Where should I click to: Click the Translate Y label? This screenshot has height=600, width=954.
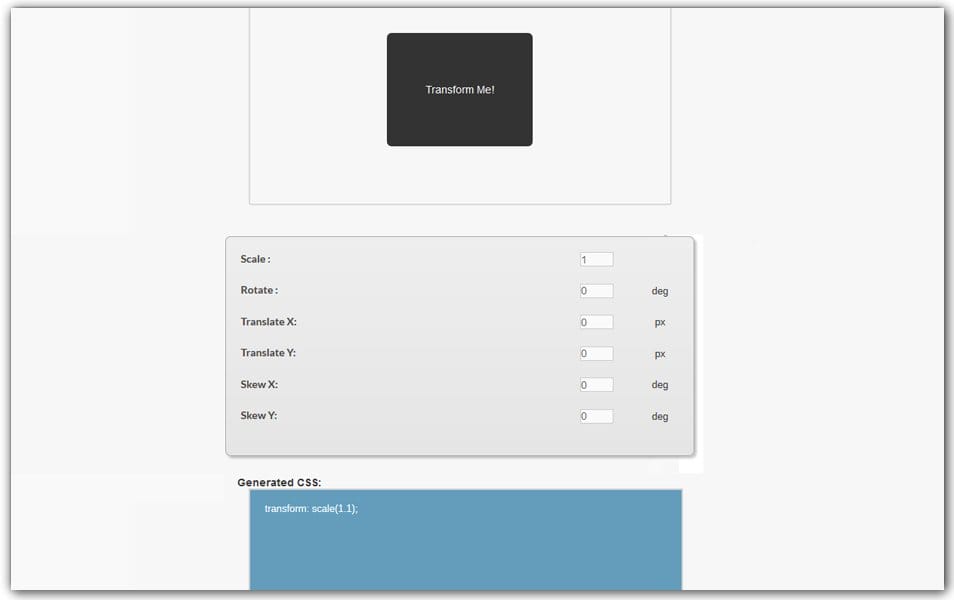coord(268,353)
